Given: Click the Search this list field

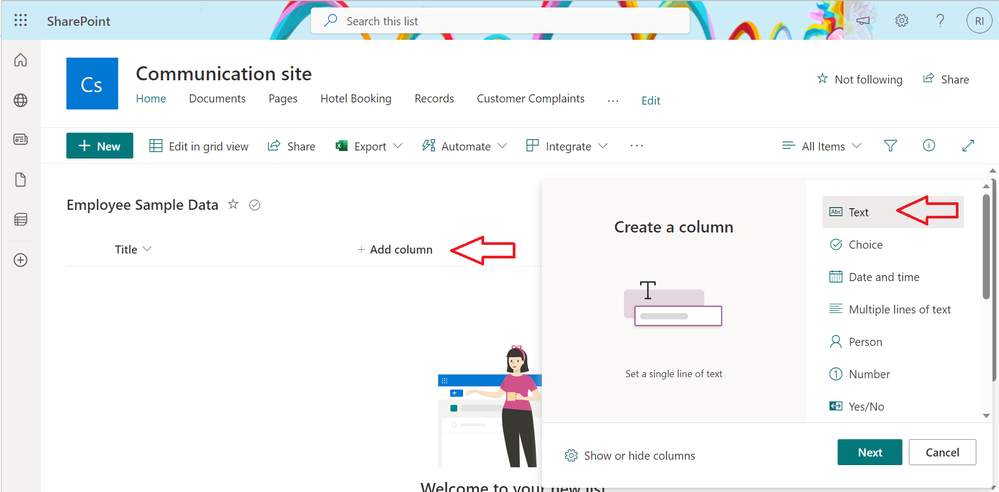Looking at the screenshot, I should pos(500,21).
